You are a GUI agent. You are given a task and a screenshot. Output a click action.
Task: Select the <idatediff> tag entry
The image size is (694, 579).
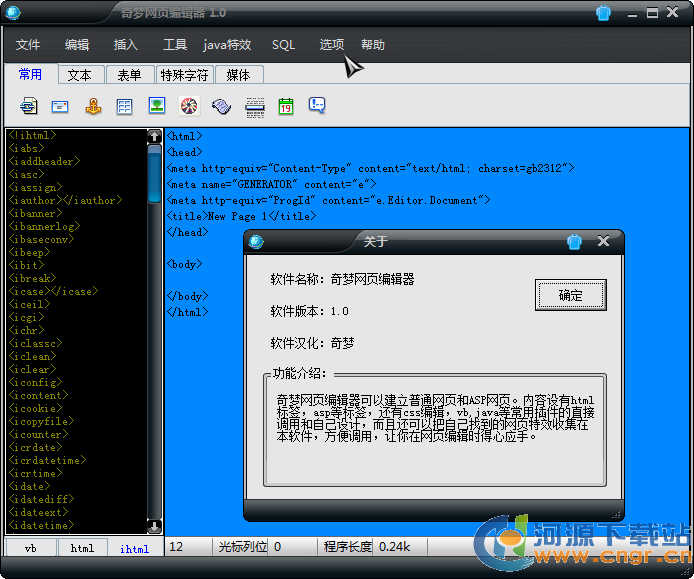pos(41,499)
